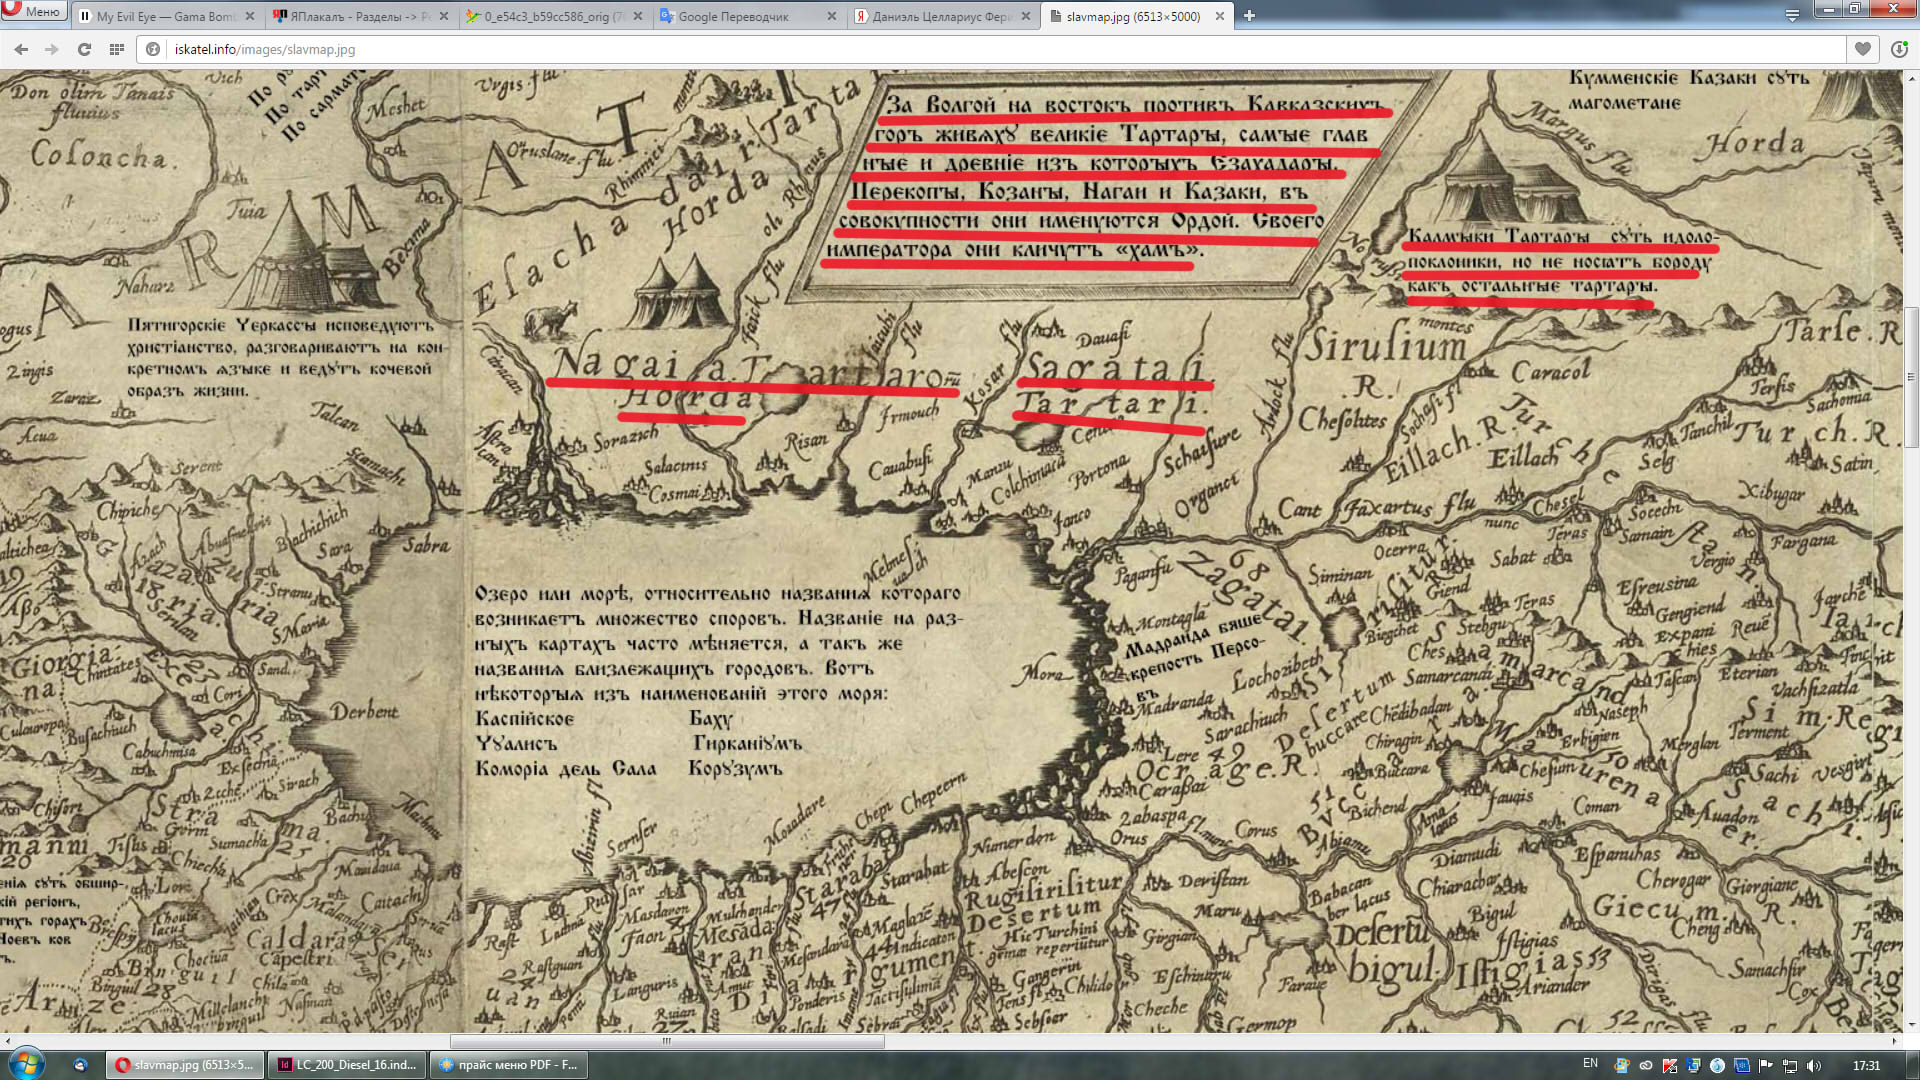Click the 'Каспійское' sea name in the note
1920x1080 pixels.
point(524,719)
